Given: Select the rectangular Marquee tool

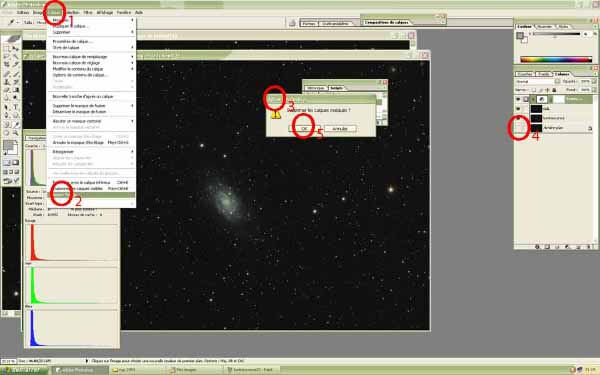Looking at the screenshot, I should coord(7,49).
